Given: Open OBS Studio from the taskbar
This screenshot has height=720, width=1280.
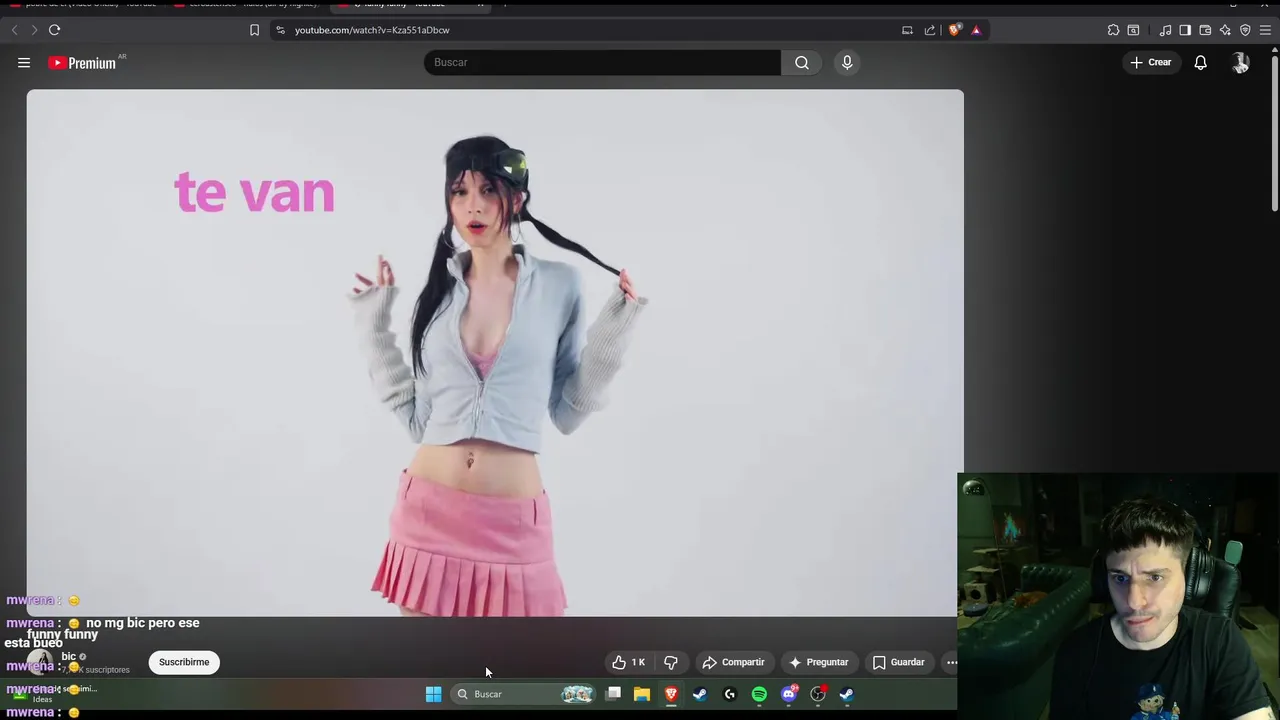Looking at the screenshot, I should (x=818, y=694).
